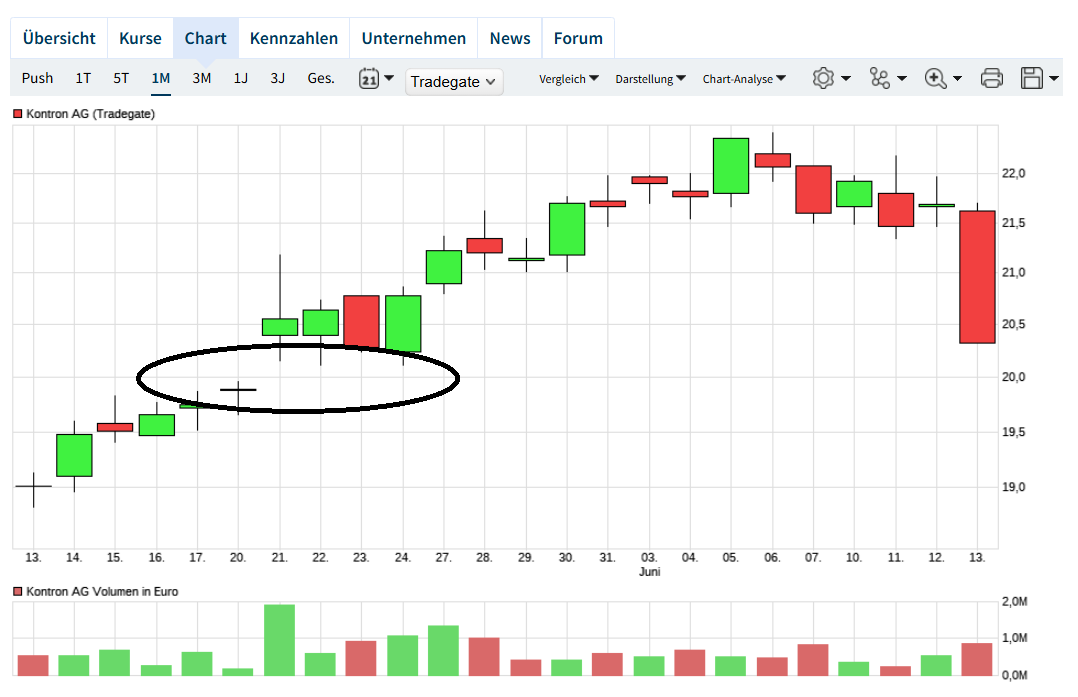Expand the Vergleich dropdown
Viewport: 1078px width, 697px height.
(569, 78)
